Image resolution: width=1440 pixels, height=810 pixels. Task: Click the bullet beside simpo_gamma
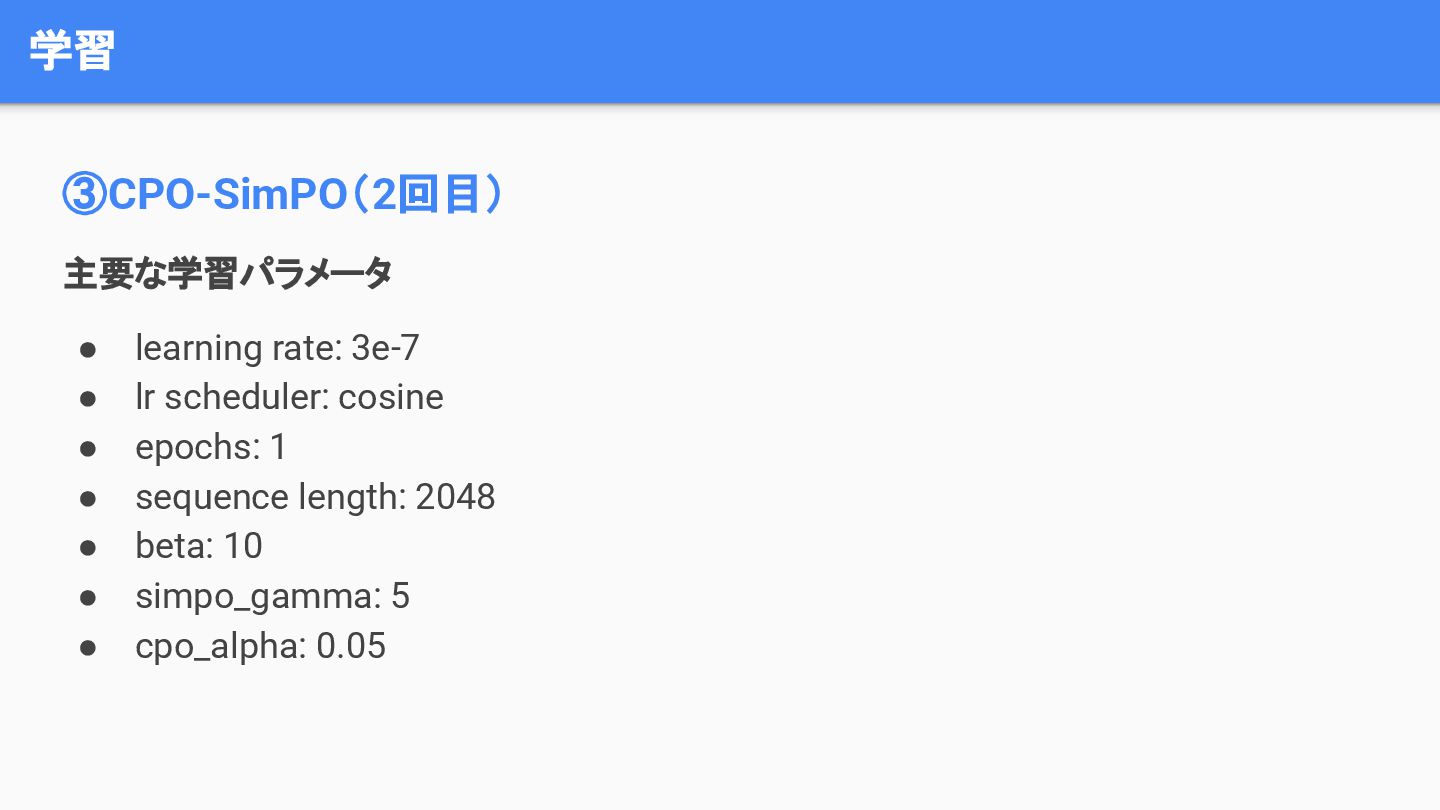(88, 597)
